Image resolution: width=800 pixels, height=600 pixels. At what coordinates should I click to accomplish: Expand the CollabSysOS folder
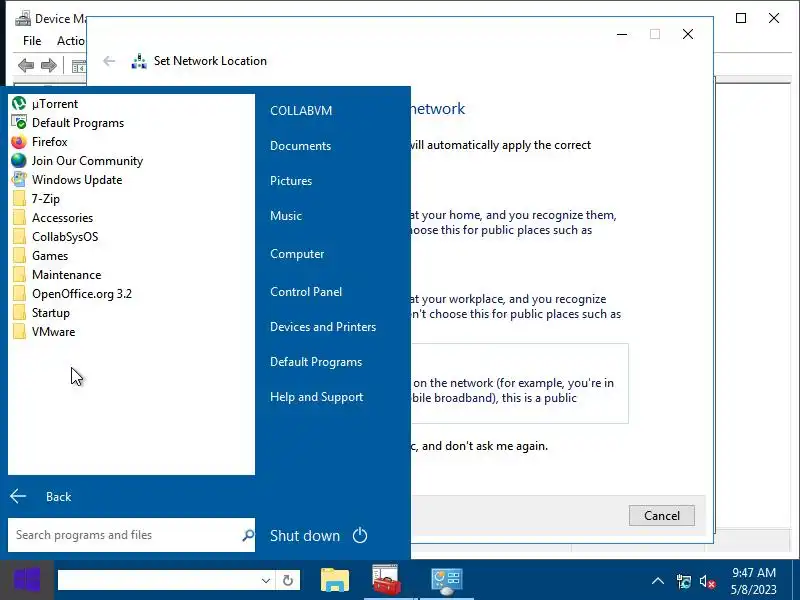[x=55, y=237]
